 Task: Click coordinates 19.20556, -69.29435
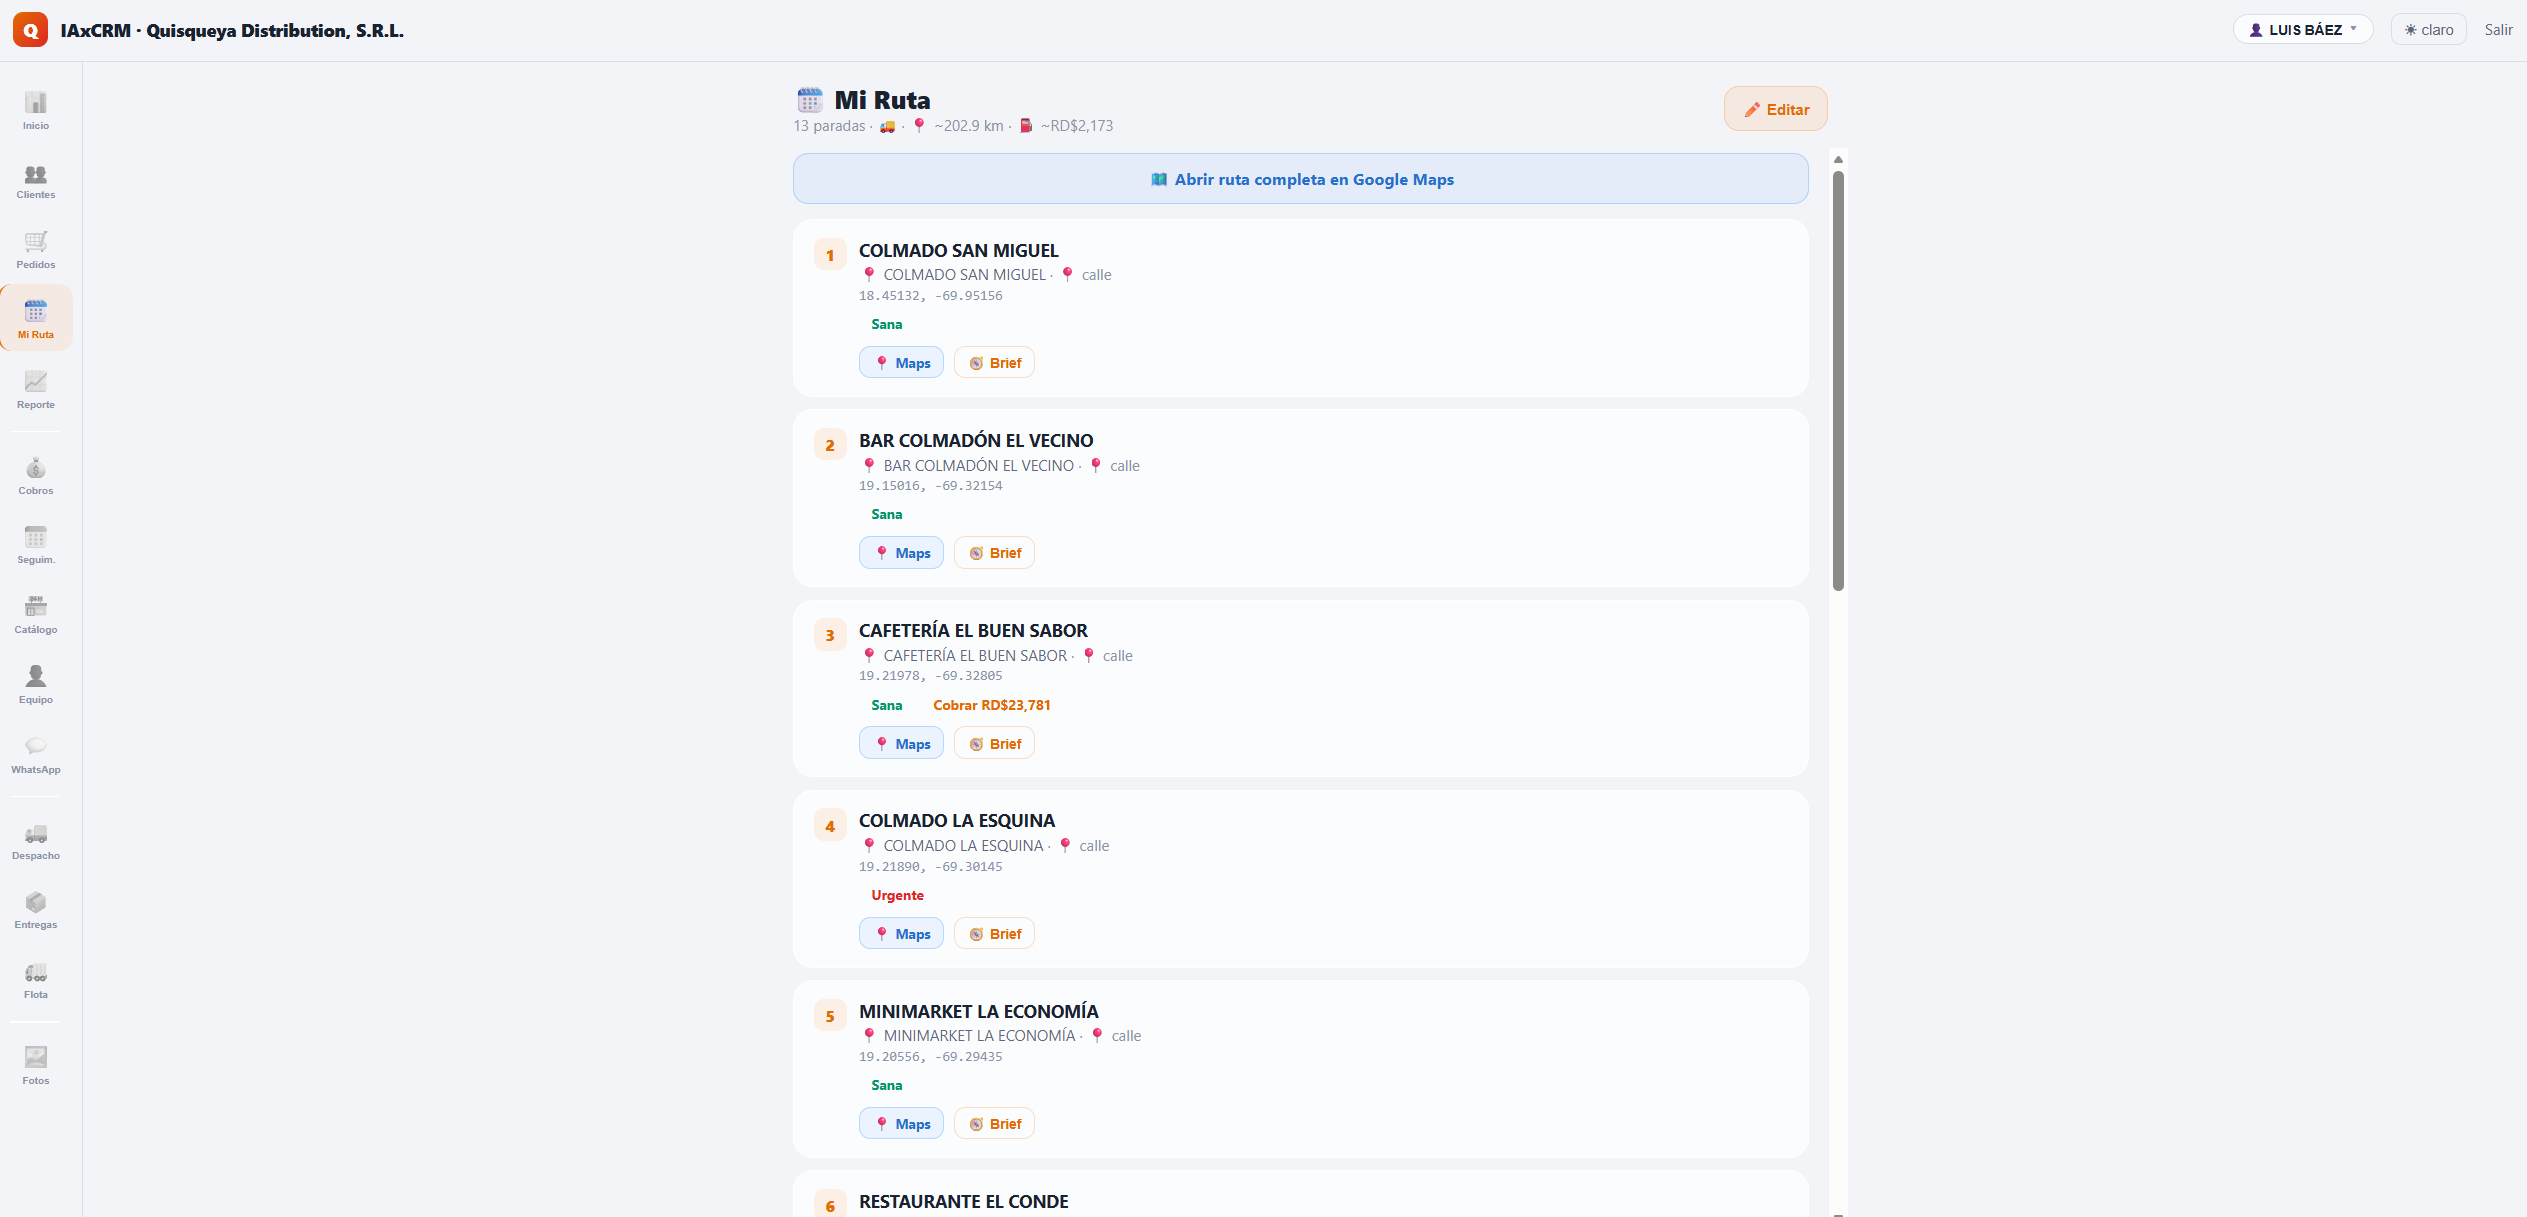click(930, 1057)
